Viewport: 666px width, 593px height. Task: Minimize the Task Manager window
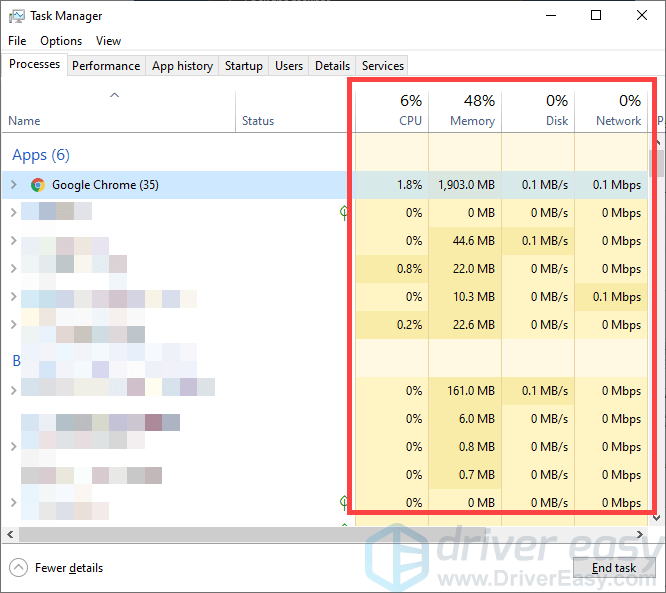[551, 16]
